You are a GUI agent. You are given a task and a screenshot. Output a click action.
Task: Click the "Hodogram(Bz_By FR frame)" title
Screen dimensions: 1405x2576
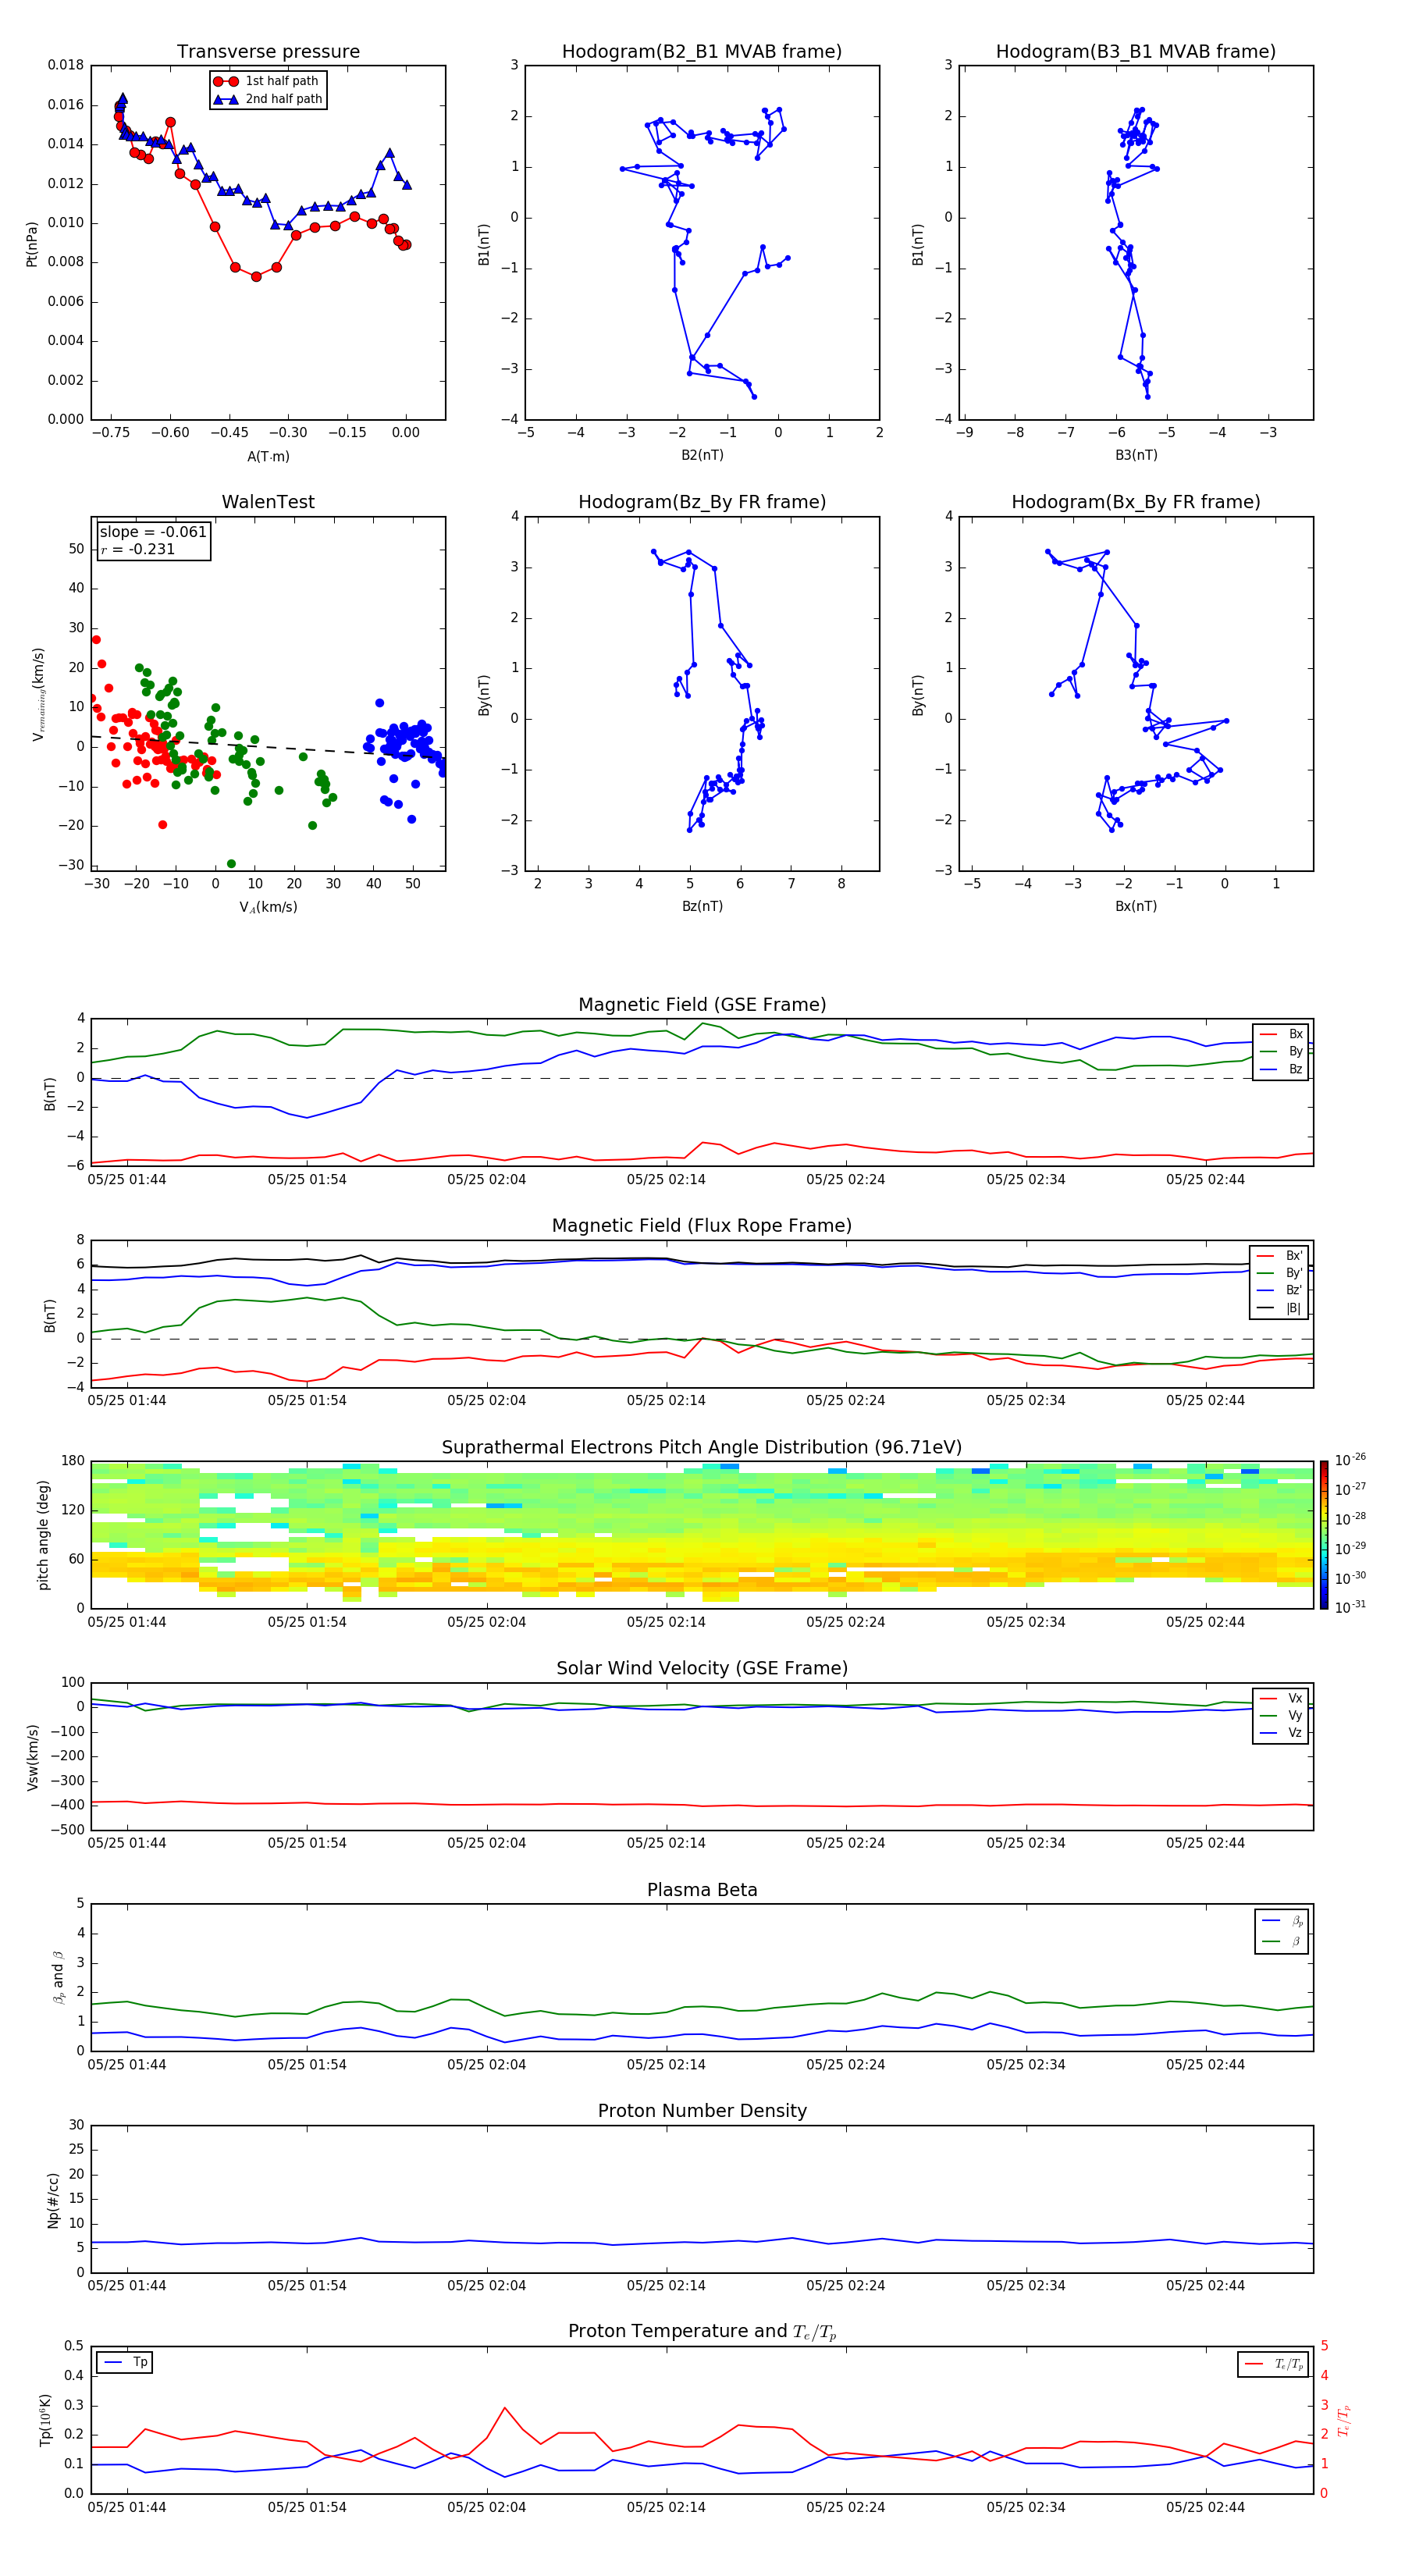click(x=702, y=502)
